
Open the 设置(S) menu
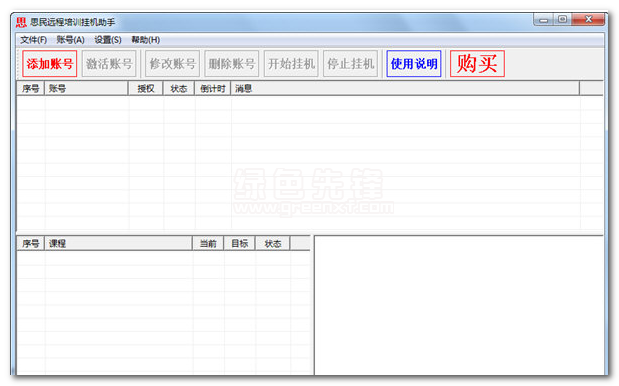coord(108,40)
